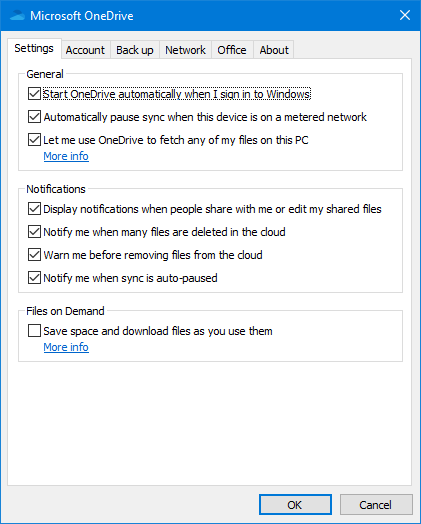Click the Notifications group heading
The image size is (421, 524).
tap(56, 189)
